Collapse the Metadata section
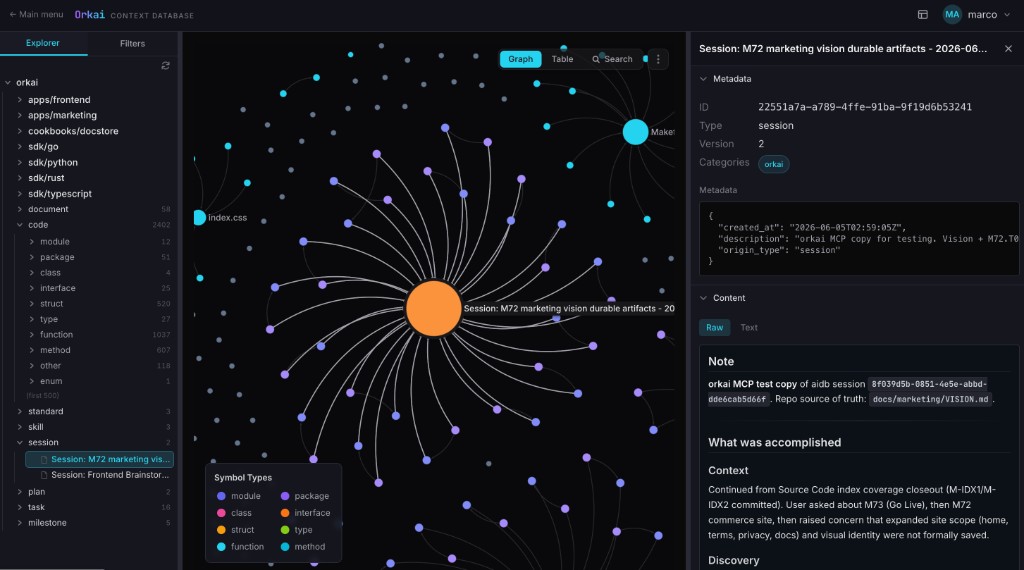 703,79
